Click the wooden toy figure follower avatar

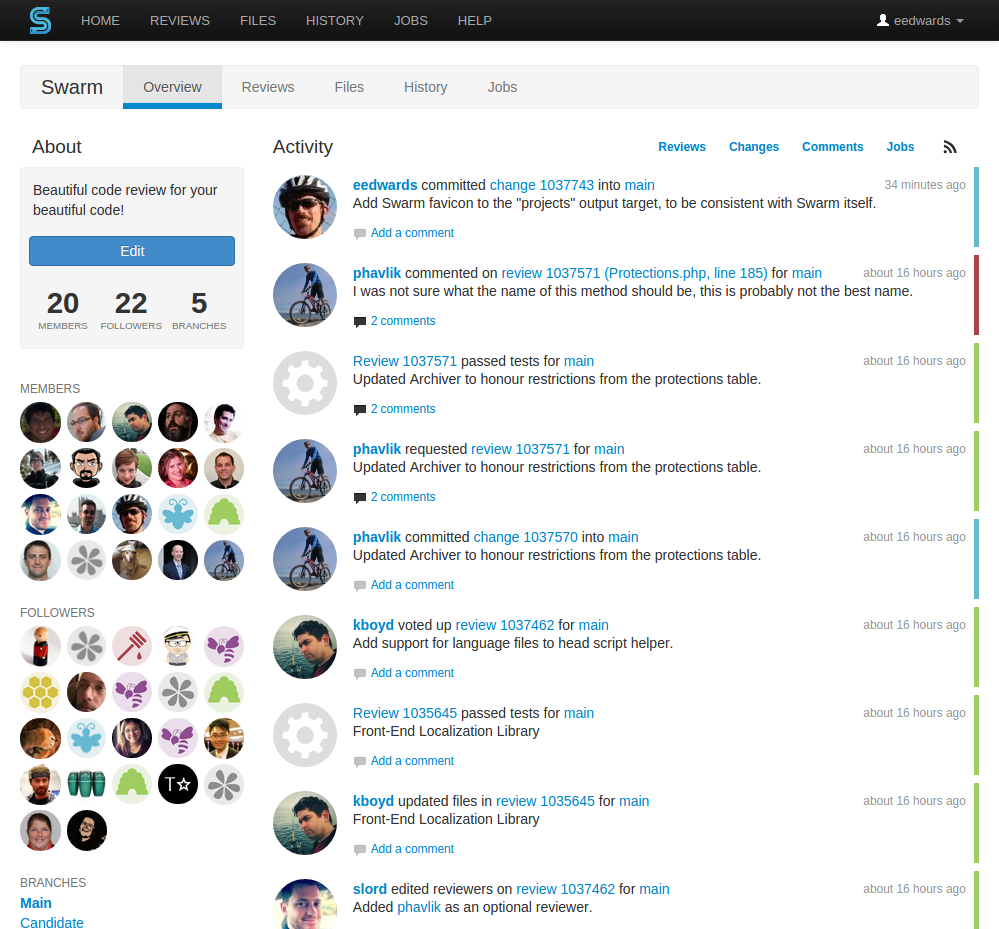click(x=40, y=646)
